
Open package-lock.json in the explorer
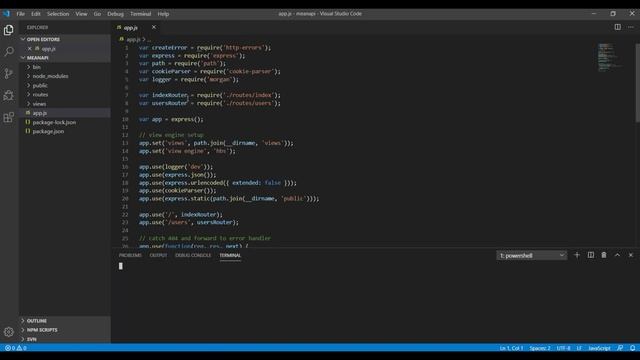pyautogui.click(x=65, y=122)
